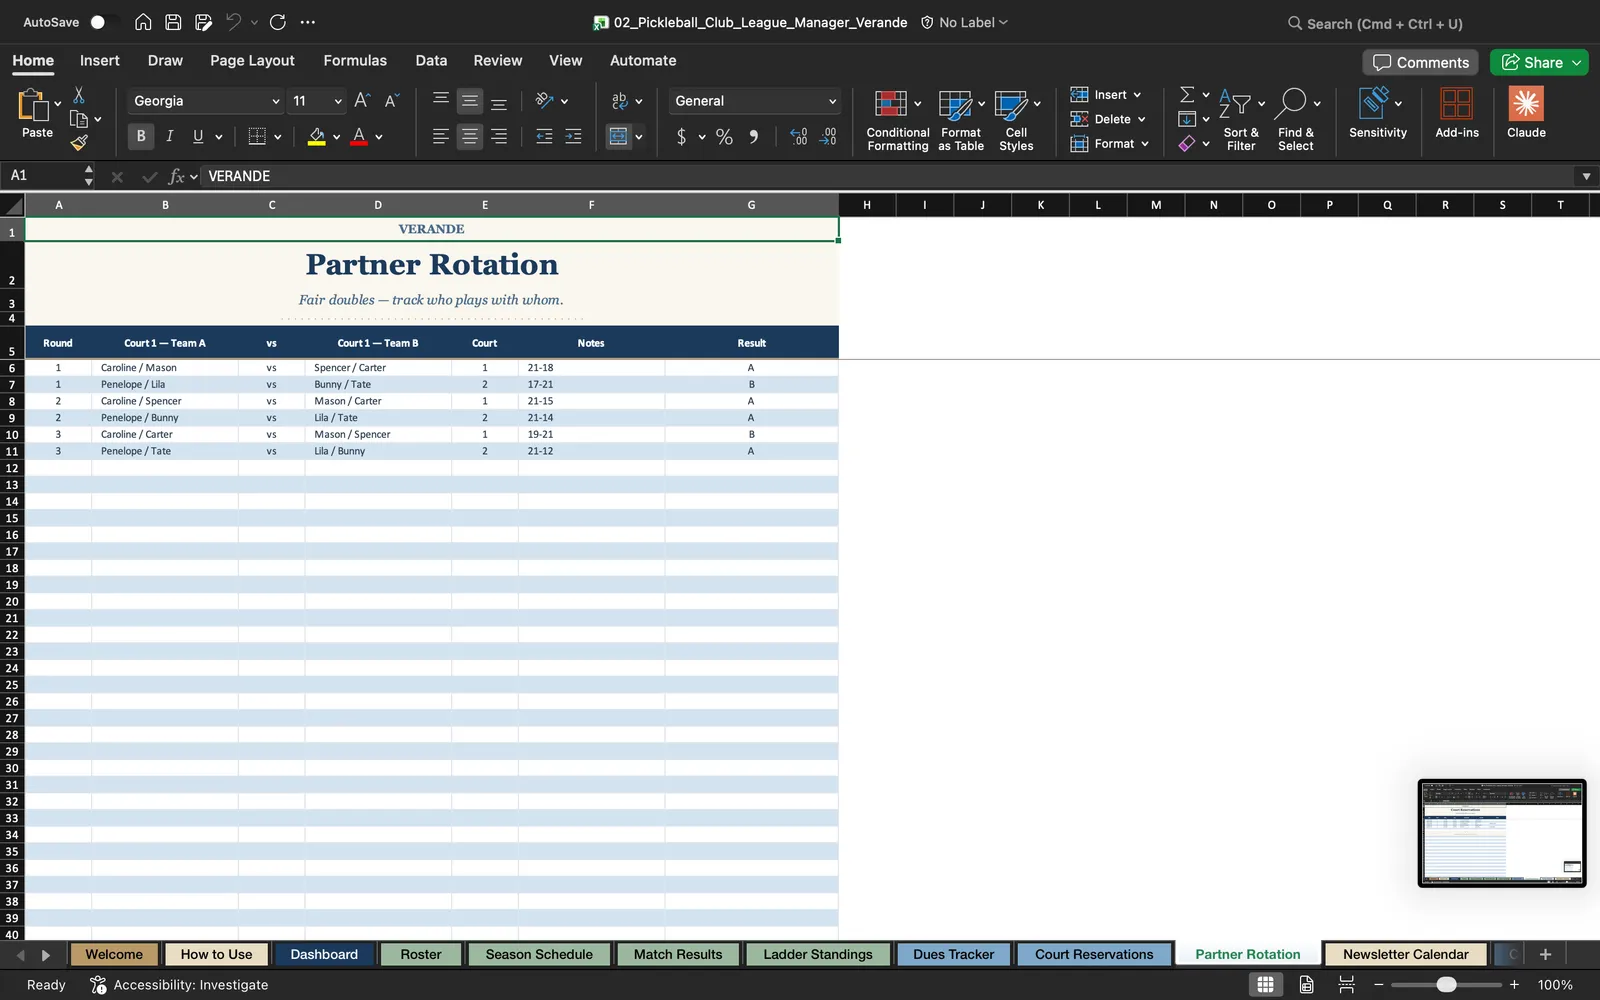Switch to the Court Reservations sheet
1600x1000 pixels.
[x=1094, y=955]
